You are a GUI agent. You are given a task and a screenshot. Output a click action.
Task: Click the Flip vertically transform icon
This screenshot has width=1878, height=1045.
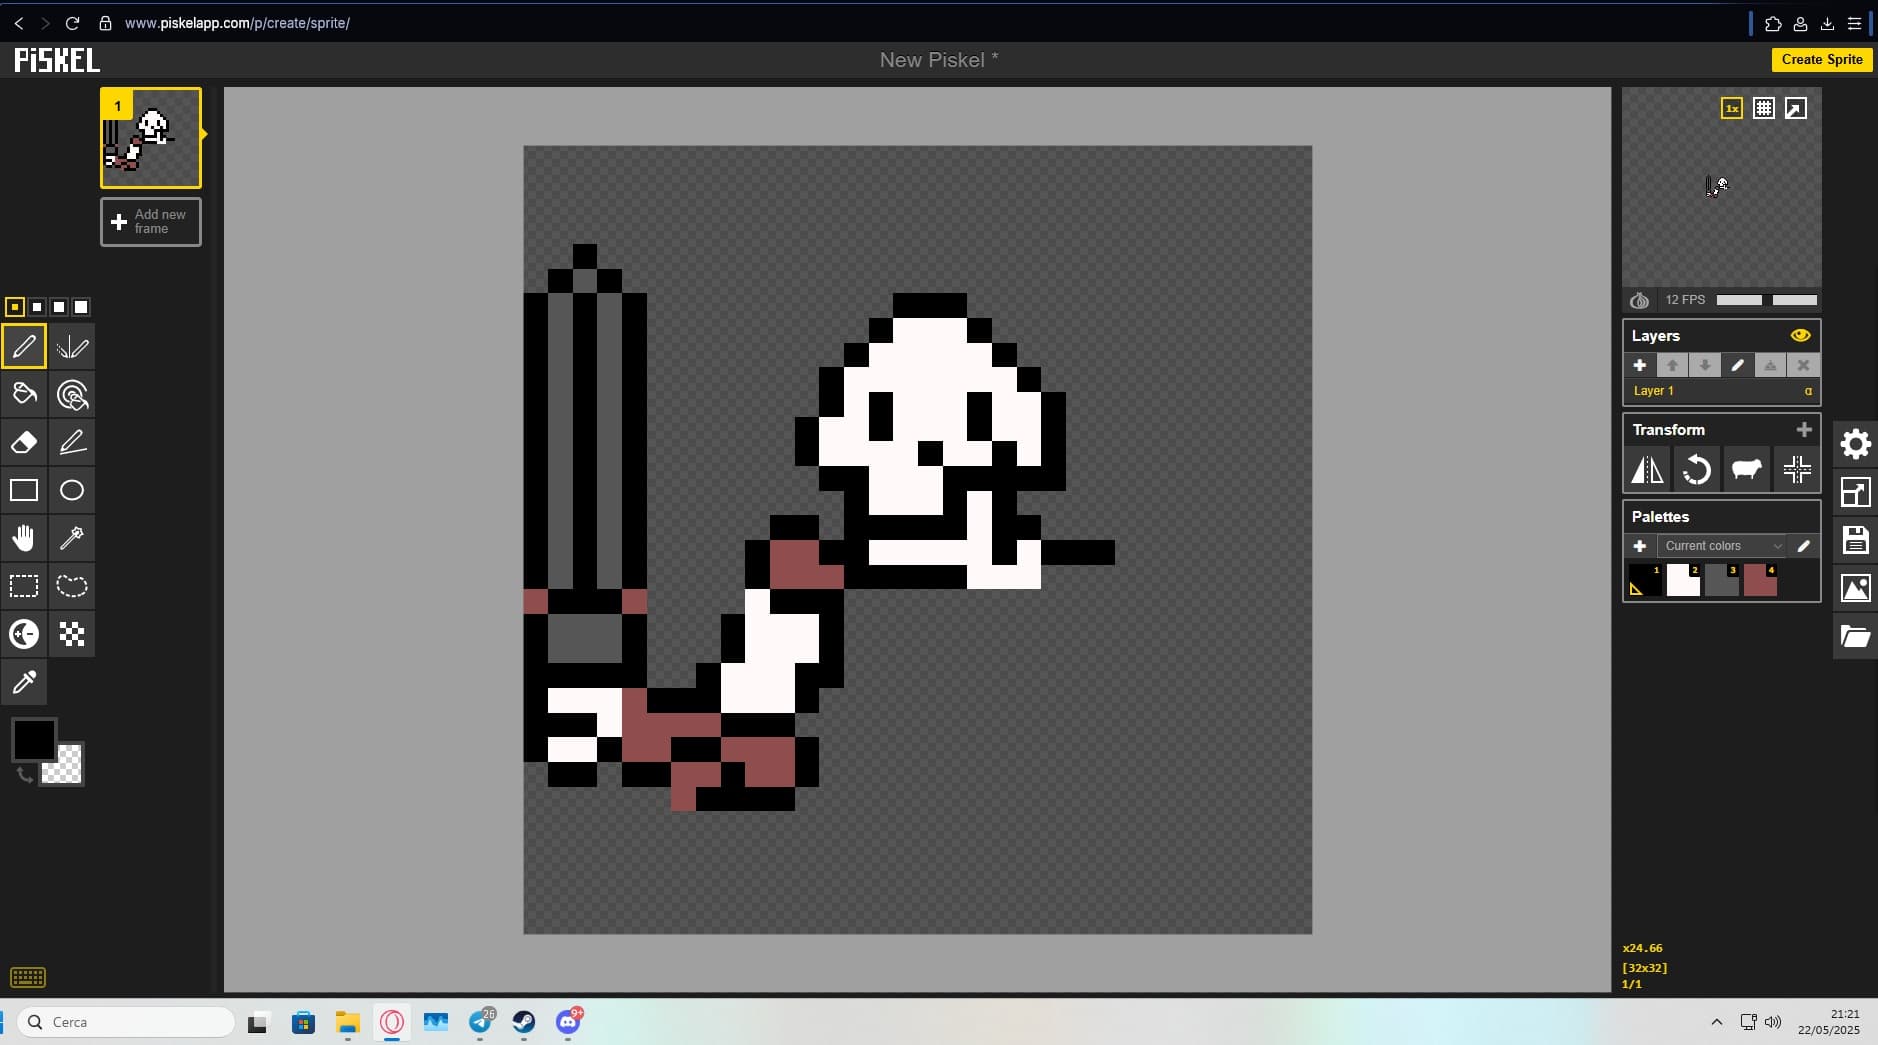click(x=1647, y=470)
